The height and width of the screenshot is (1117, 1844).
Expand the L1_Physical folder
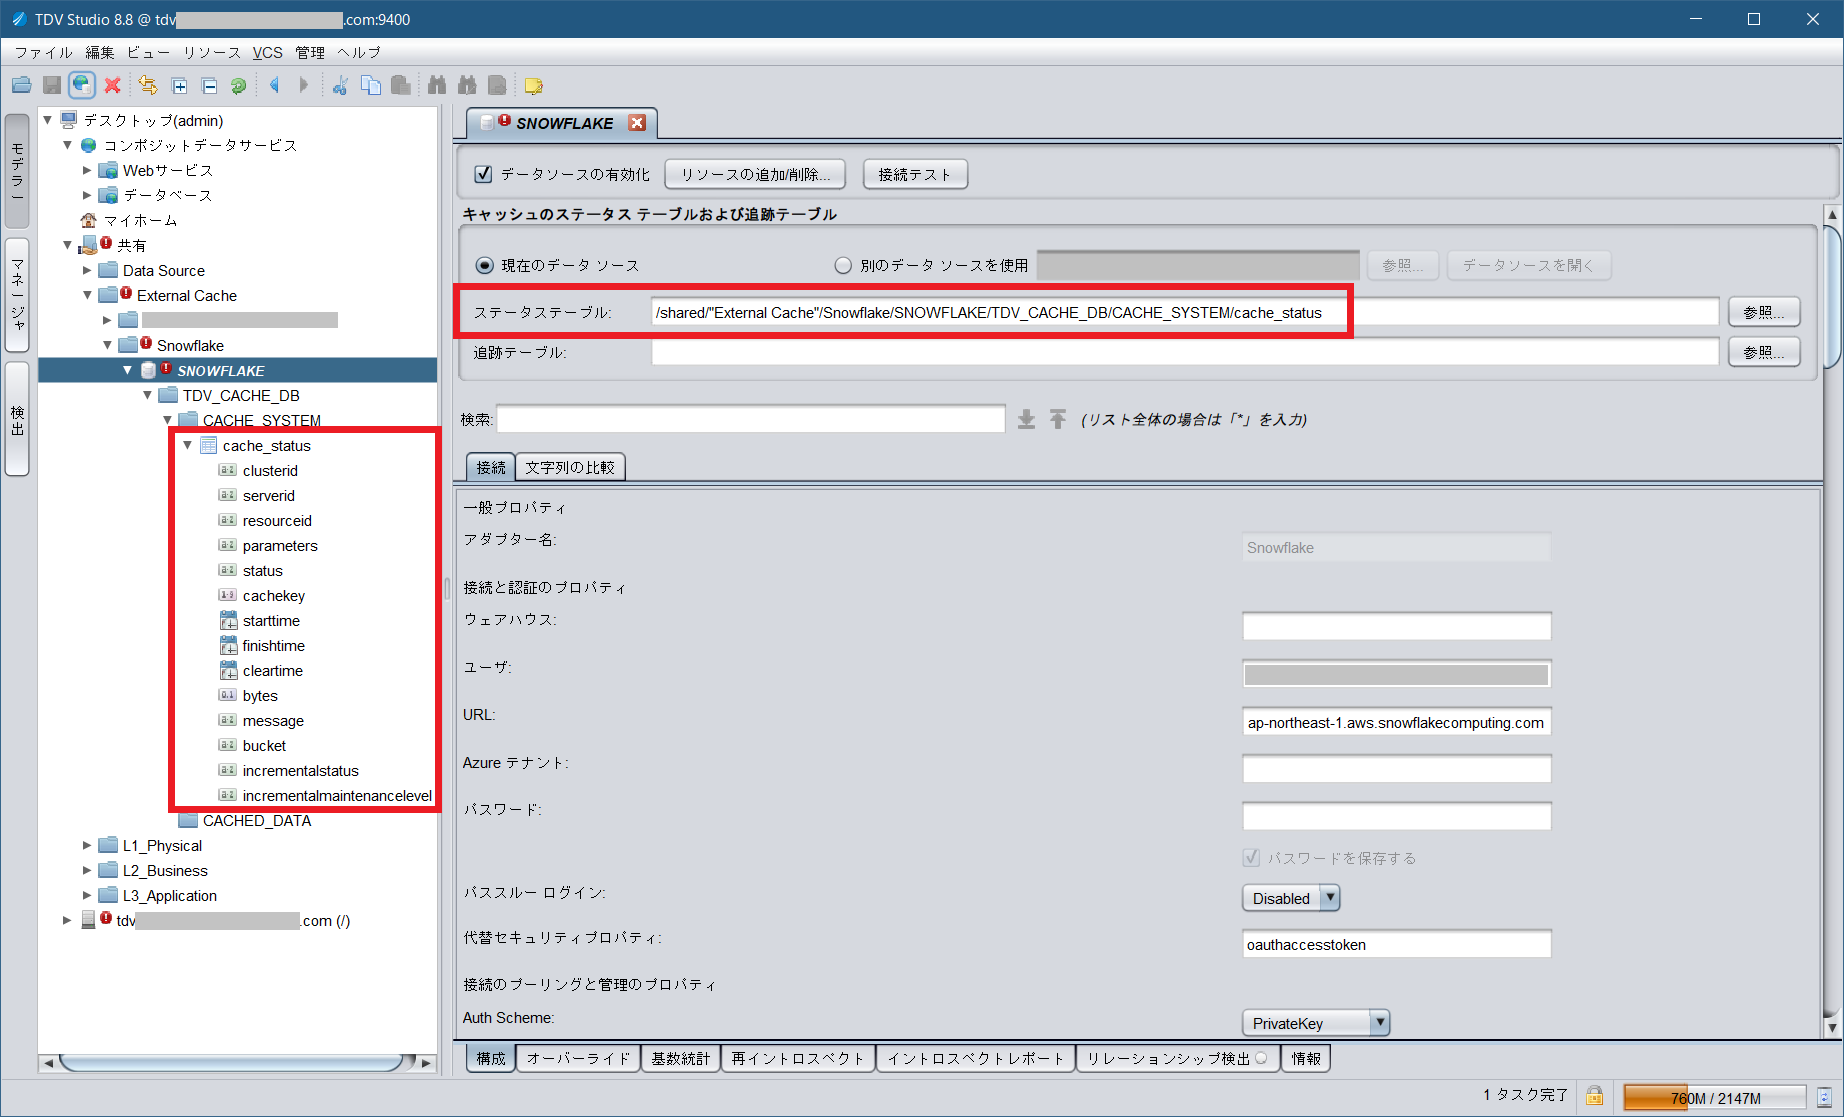point(87,845)
